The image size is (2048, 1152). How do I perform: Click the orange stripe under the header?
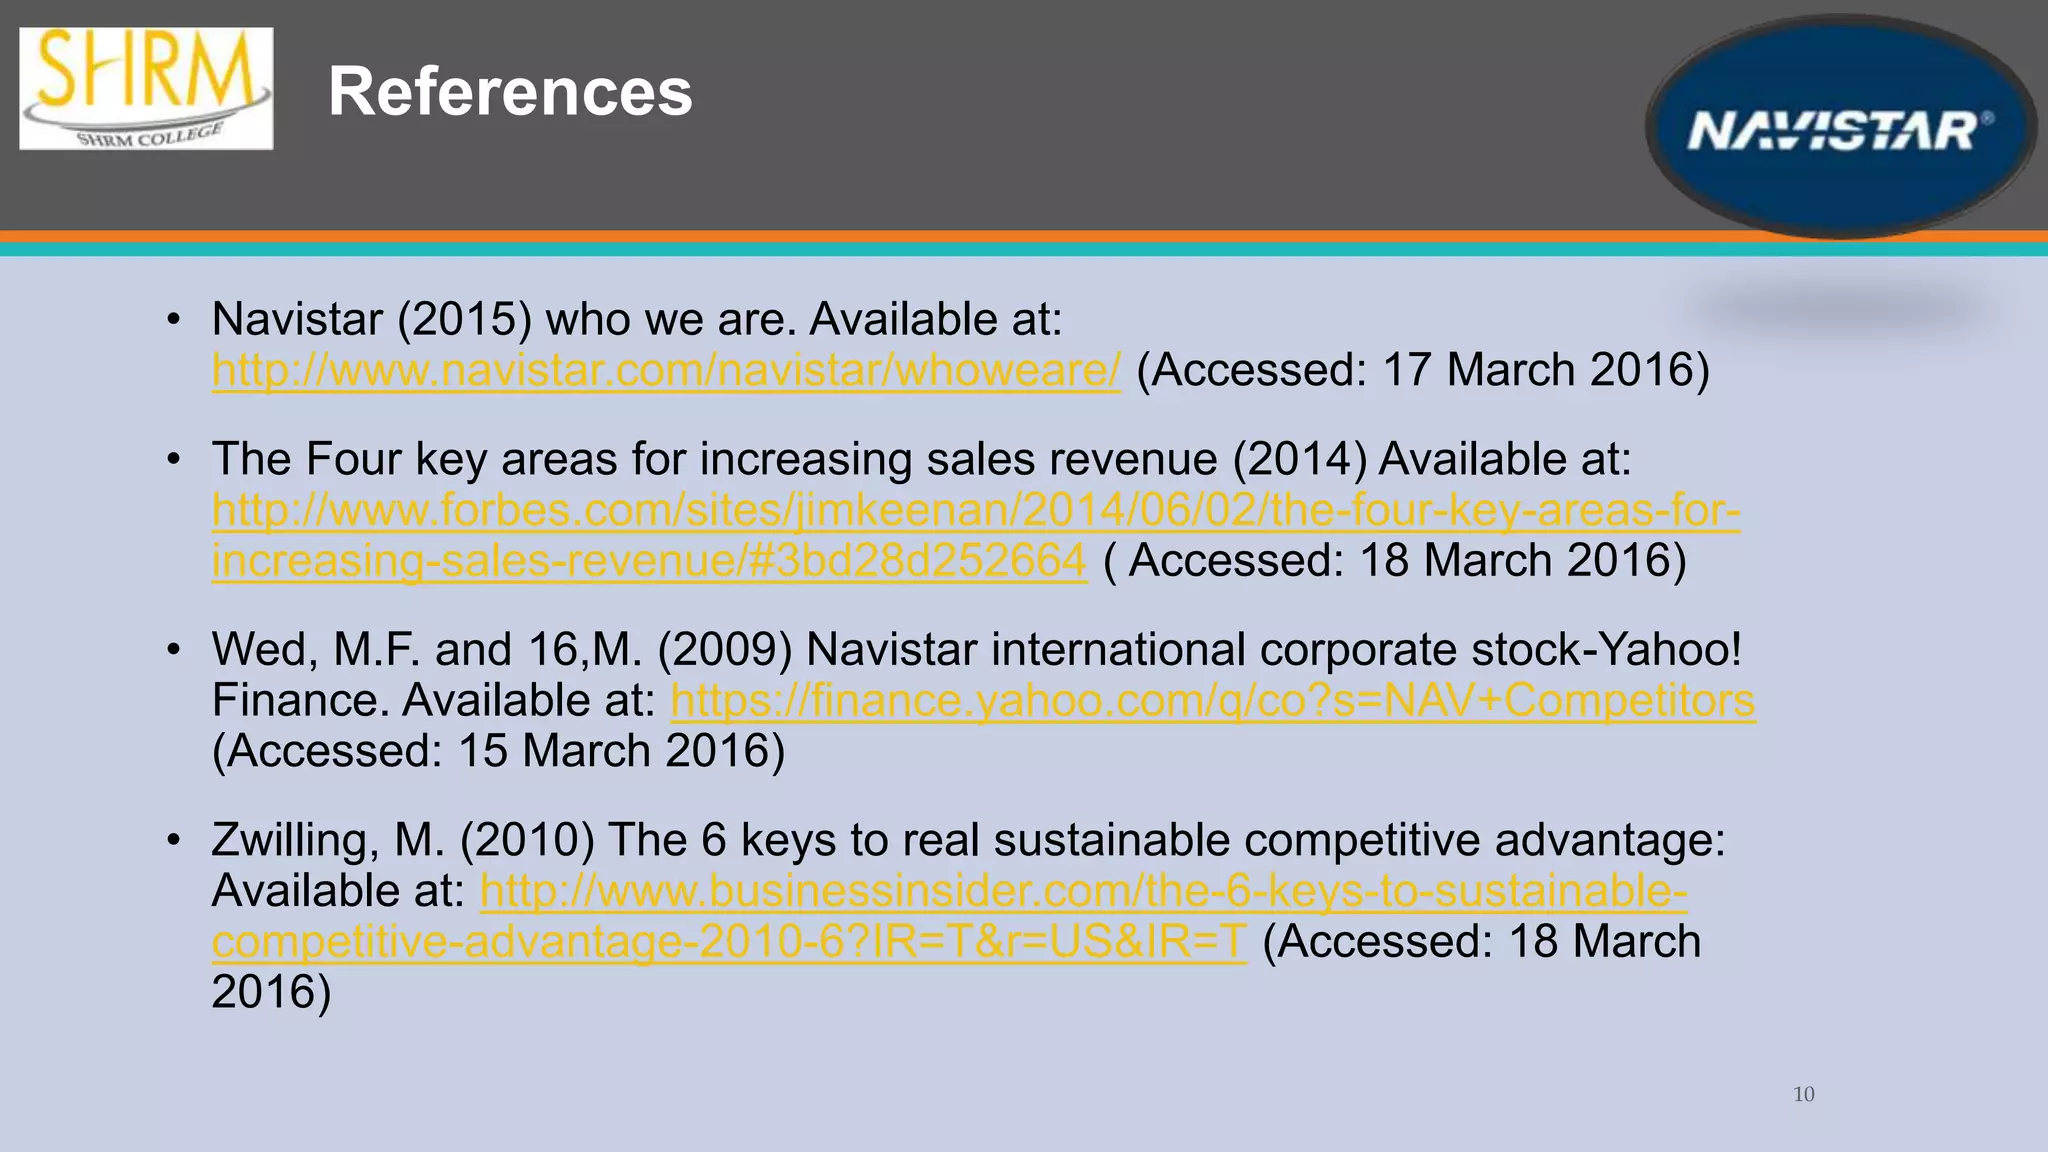[800, 237]
